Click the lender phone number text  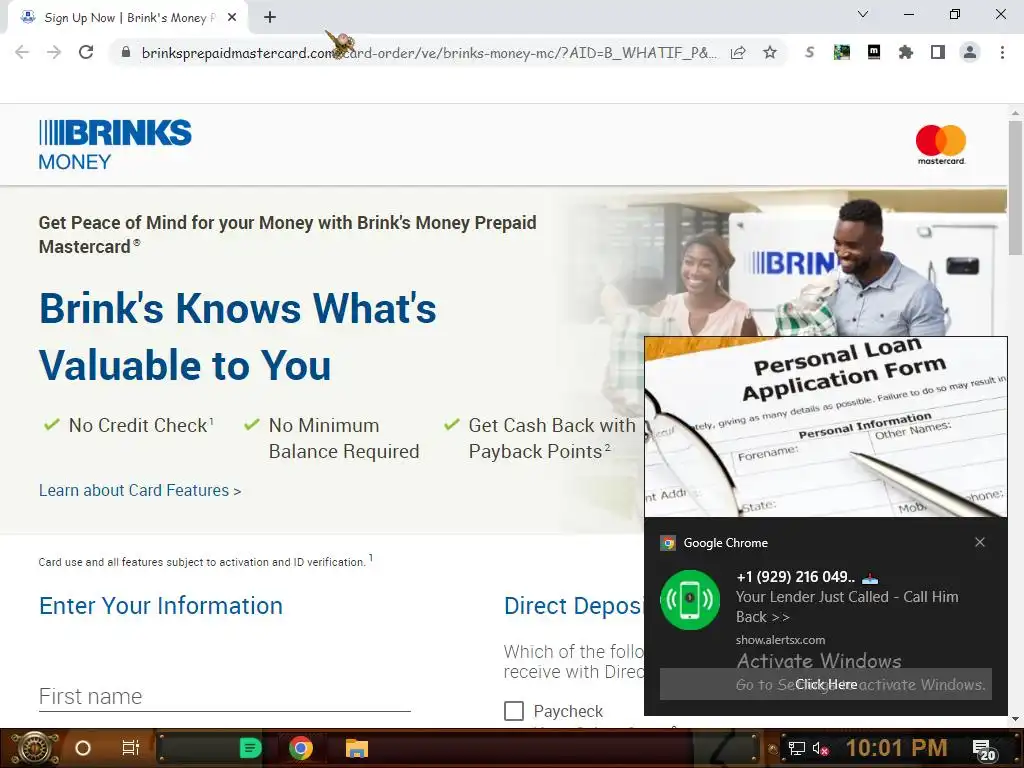click(795, 577)
